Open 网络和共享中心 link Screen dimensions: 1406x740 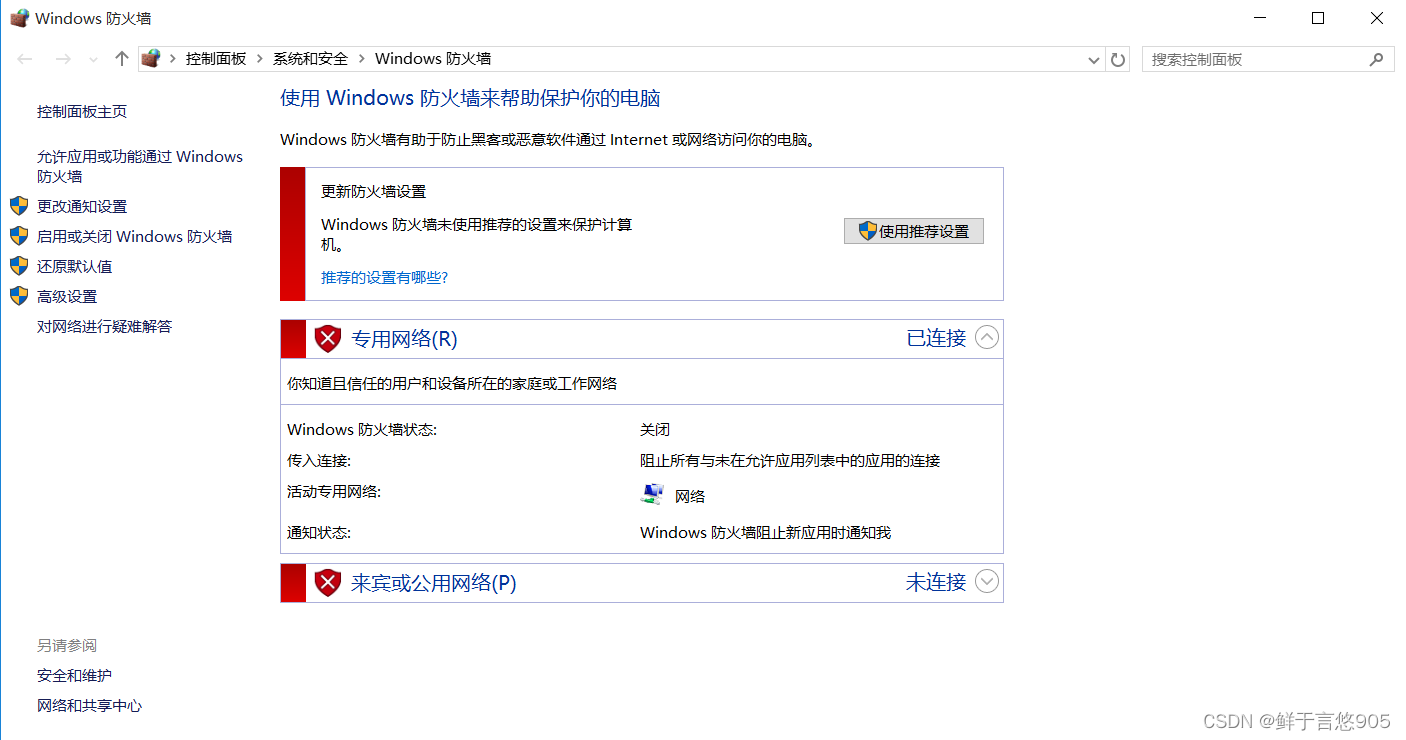[89, 706]
